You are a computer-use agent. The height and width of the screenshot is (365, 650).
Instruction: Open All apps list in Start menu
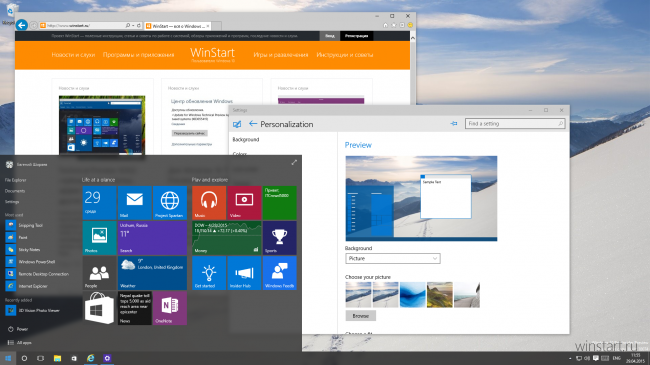(x=19, y=343)
